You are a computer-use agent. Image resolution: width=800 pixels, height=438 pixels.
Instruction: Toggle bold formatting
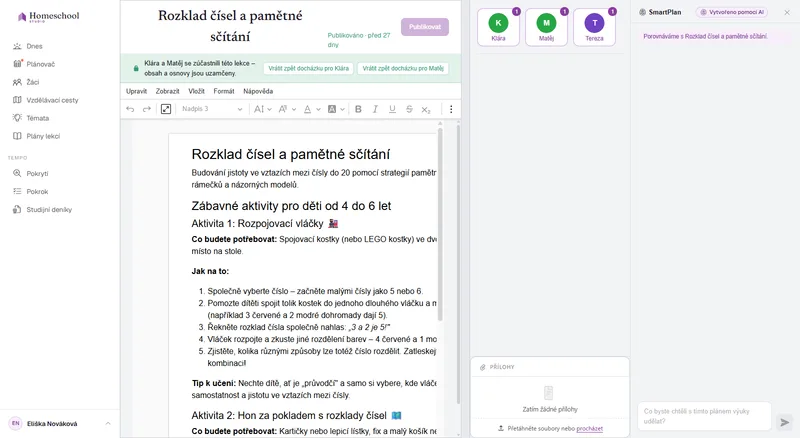(358, 109)
